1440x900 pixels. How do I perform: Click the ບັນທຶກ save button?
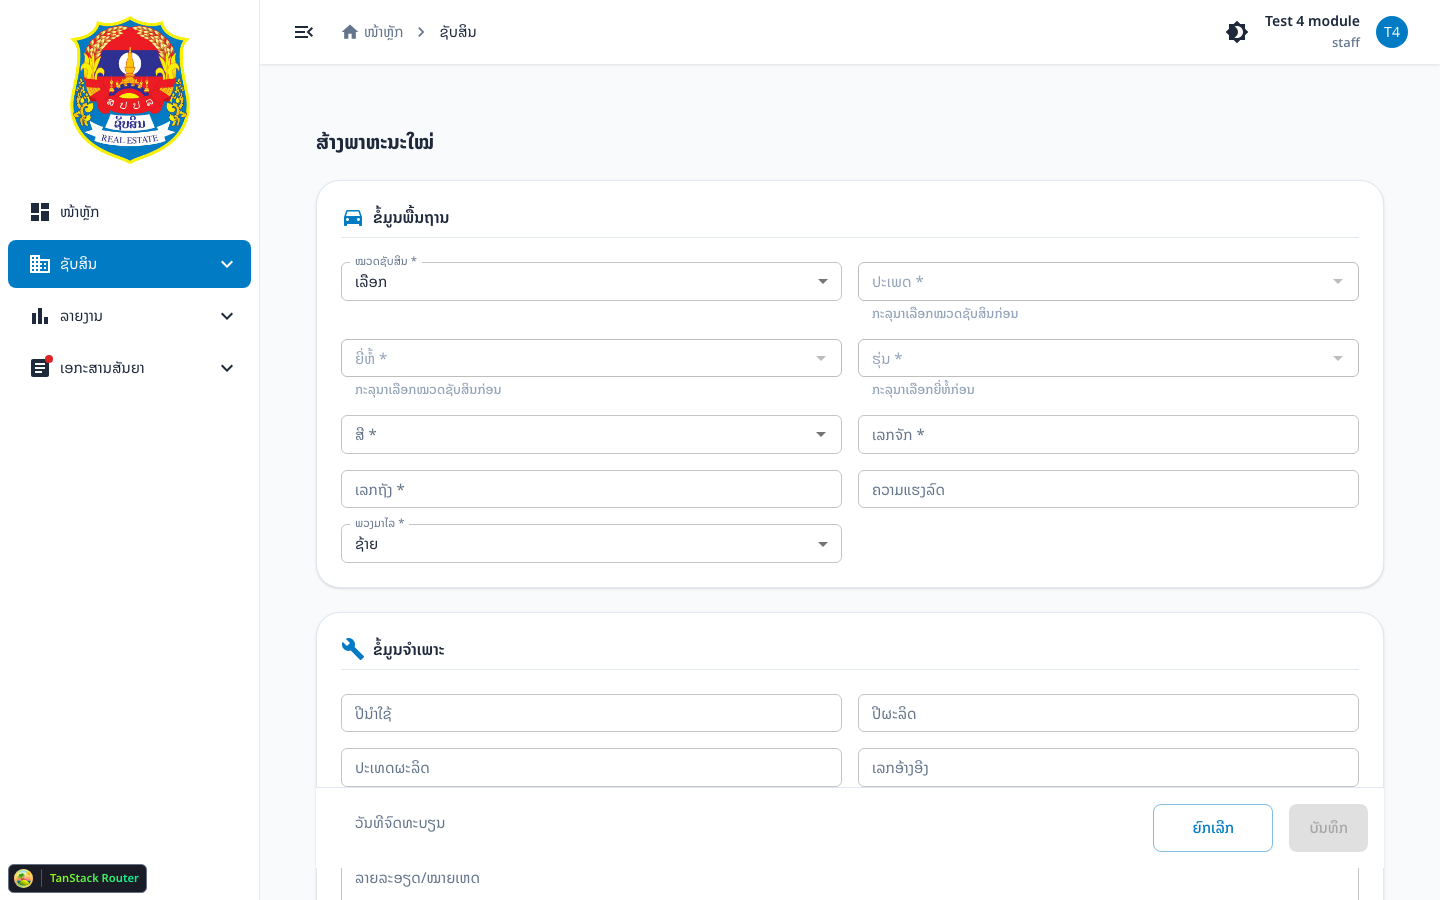(1328, 828)
